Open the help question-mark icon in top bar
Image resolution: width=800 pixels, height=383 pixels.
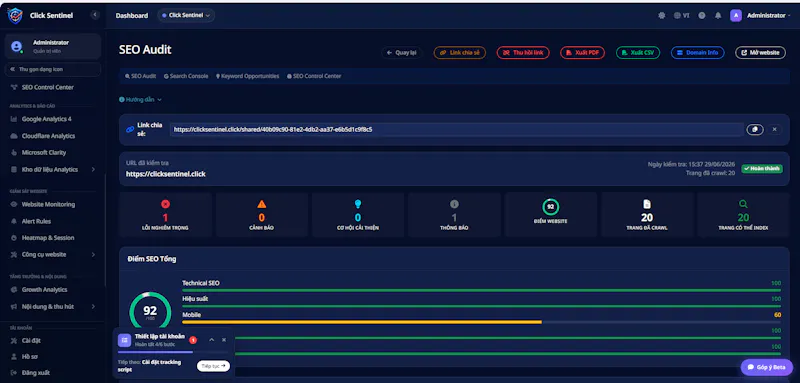(x=702, y=16)
